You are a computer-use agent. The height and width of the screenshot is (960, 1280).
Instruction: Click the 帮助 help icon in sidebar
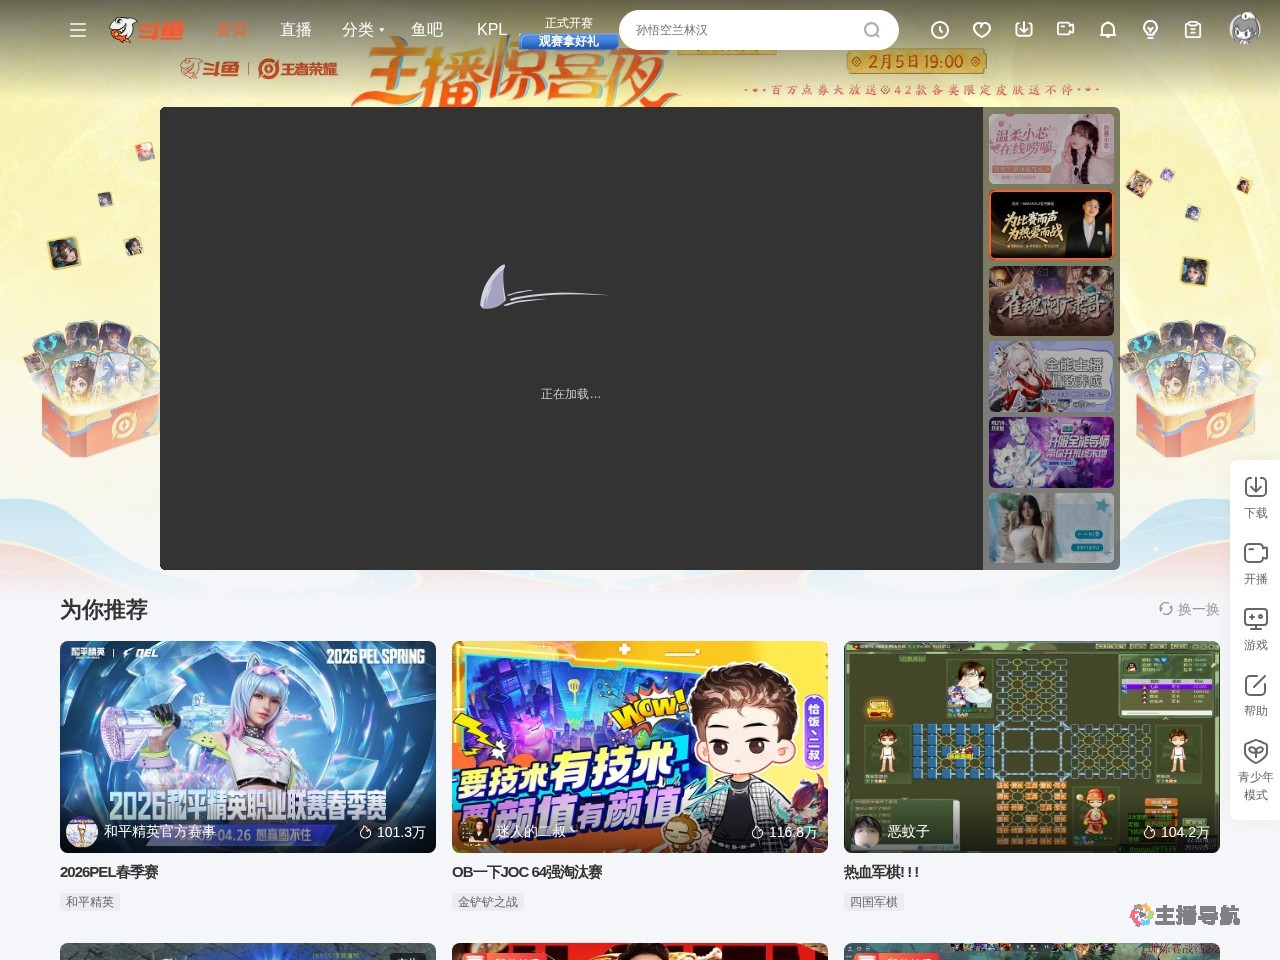tap(1255, 686)
